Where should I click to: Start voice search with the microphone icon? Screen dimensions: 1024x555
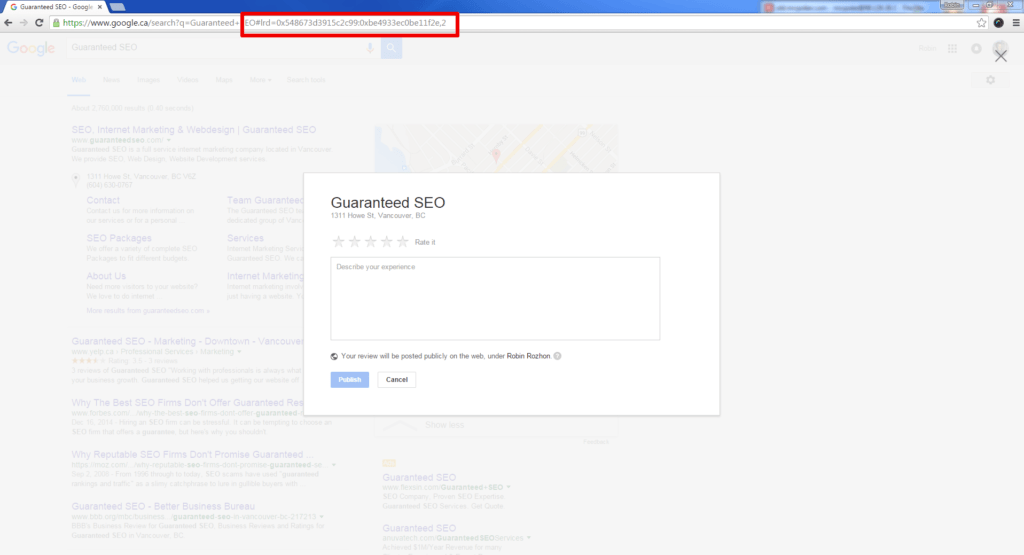point(370,48)
